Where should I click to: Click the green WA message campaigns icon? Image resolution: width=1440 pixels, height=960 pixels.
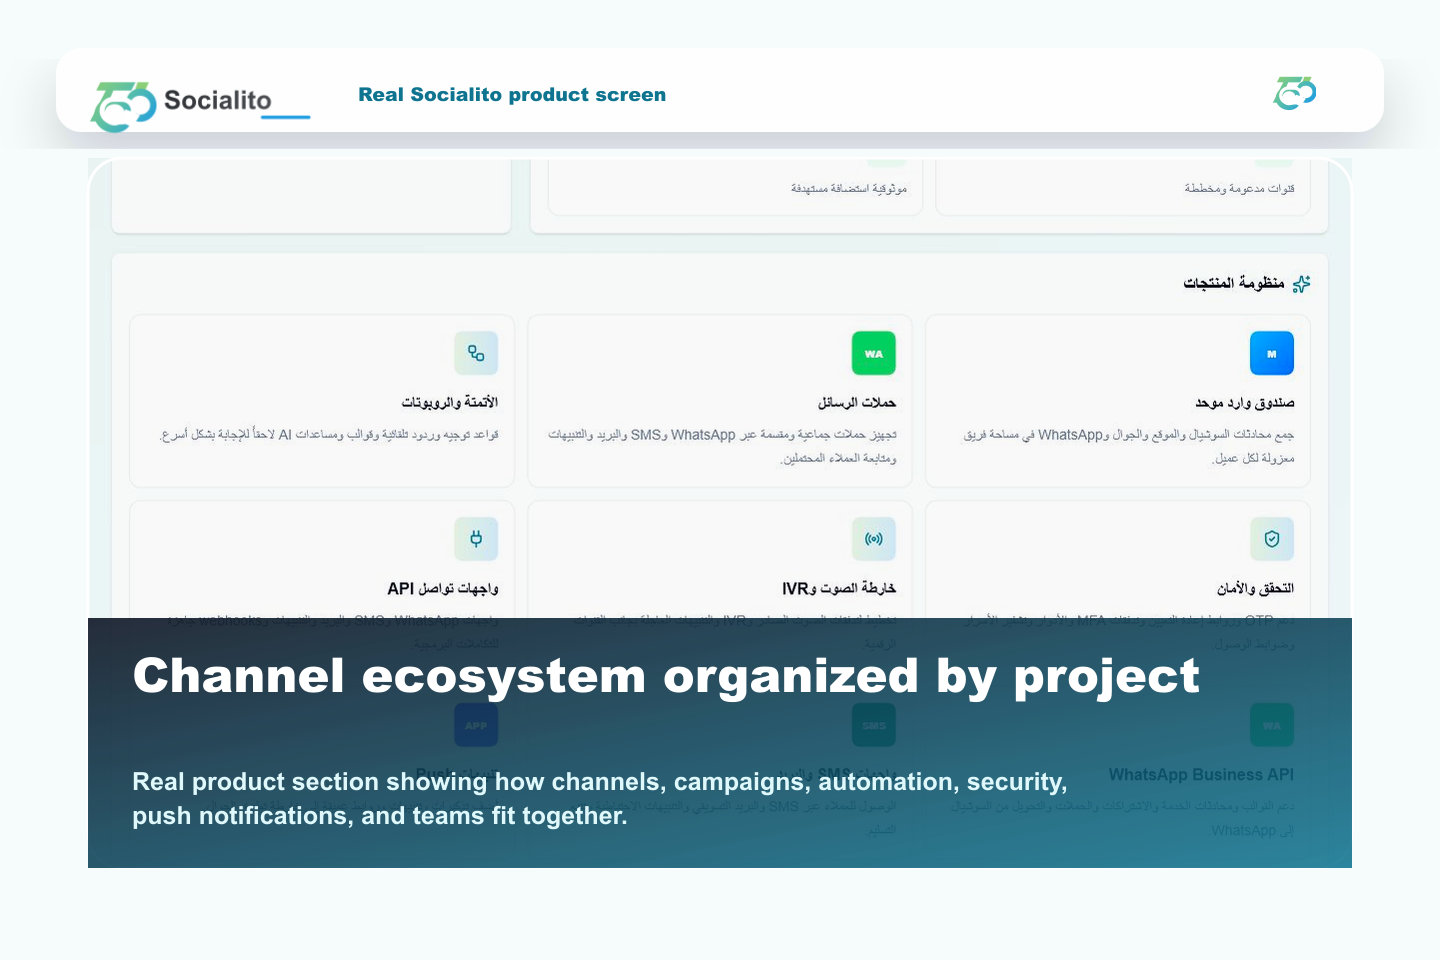(x=874, y=353)
